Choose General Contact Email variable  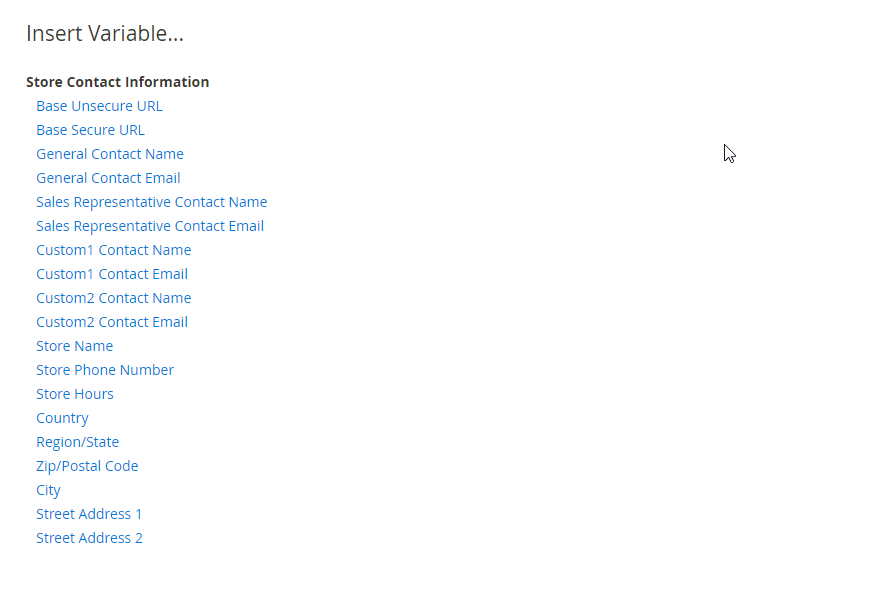tap(108, 178)
